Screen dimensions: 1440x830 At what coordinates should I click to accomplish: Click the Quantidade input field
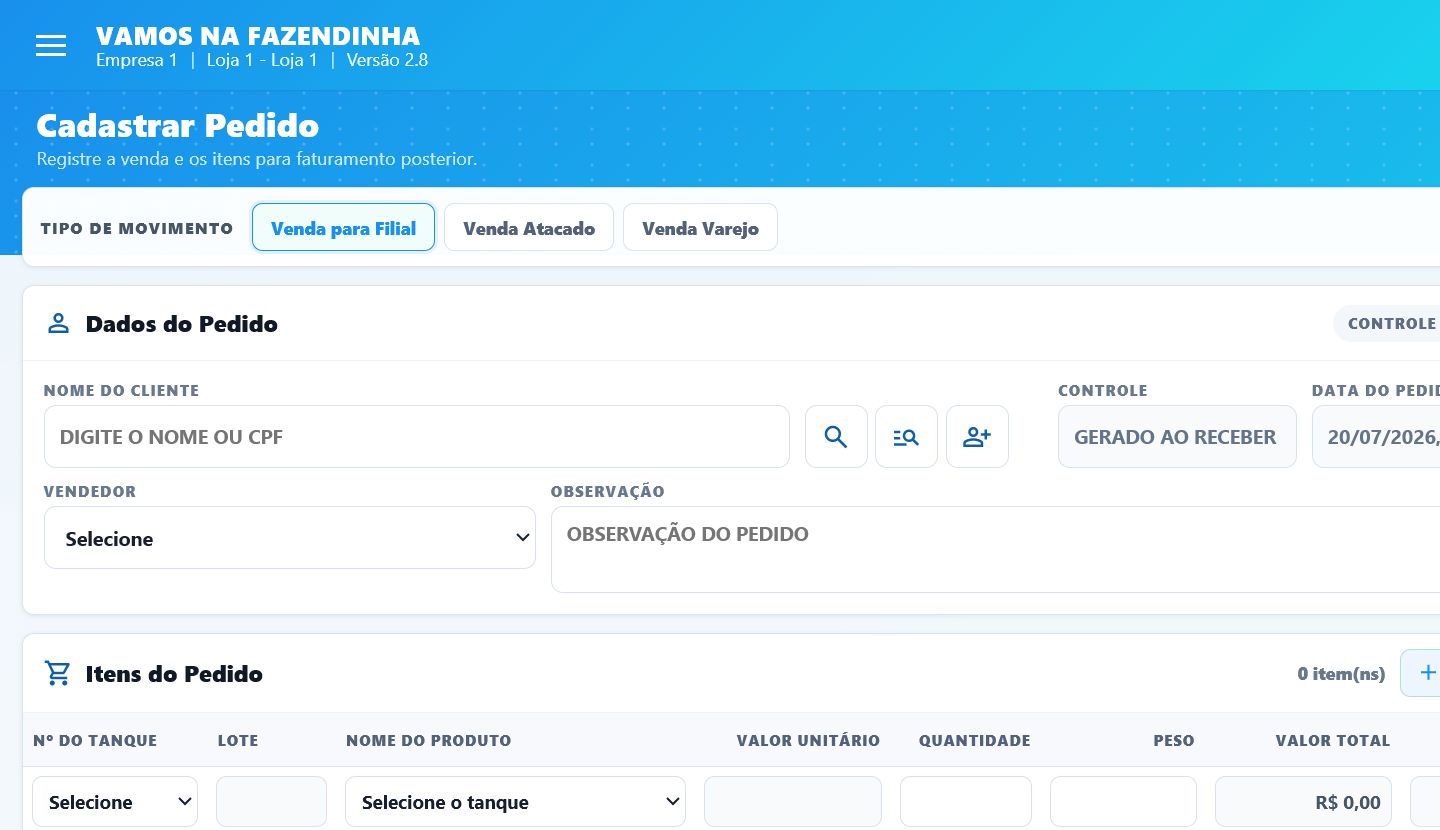pyautogui.click(x=966, y=802)
